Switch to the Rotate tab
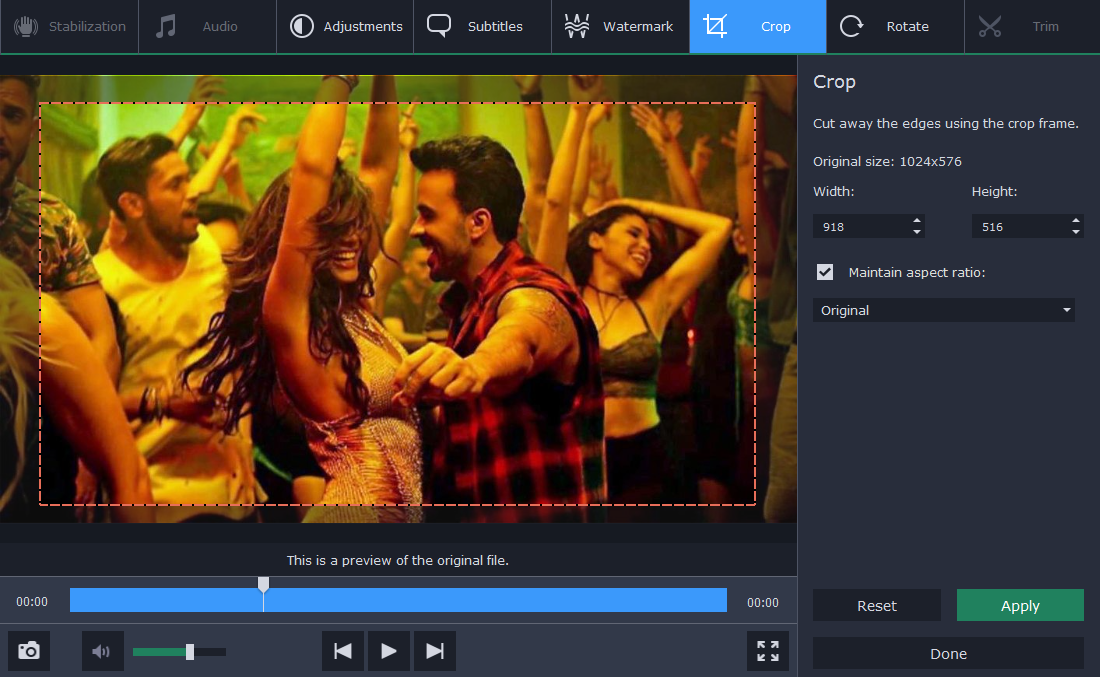This screenshot has width=1100, height=677. point(895,26)
